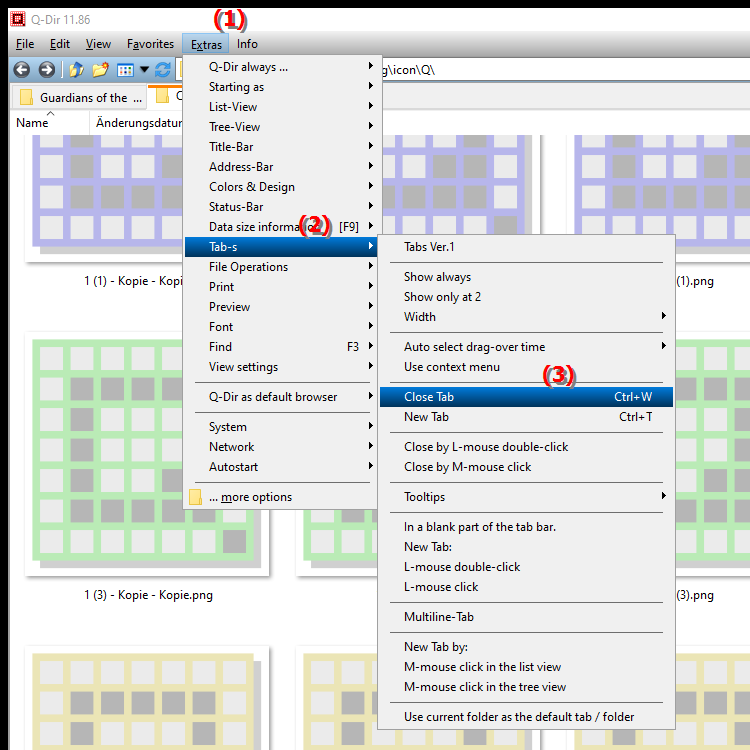The width and height of the screenshot is (750, 750).
Task: Select Tabs Ver.1 option
Action: coord(526,247)
